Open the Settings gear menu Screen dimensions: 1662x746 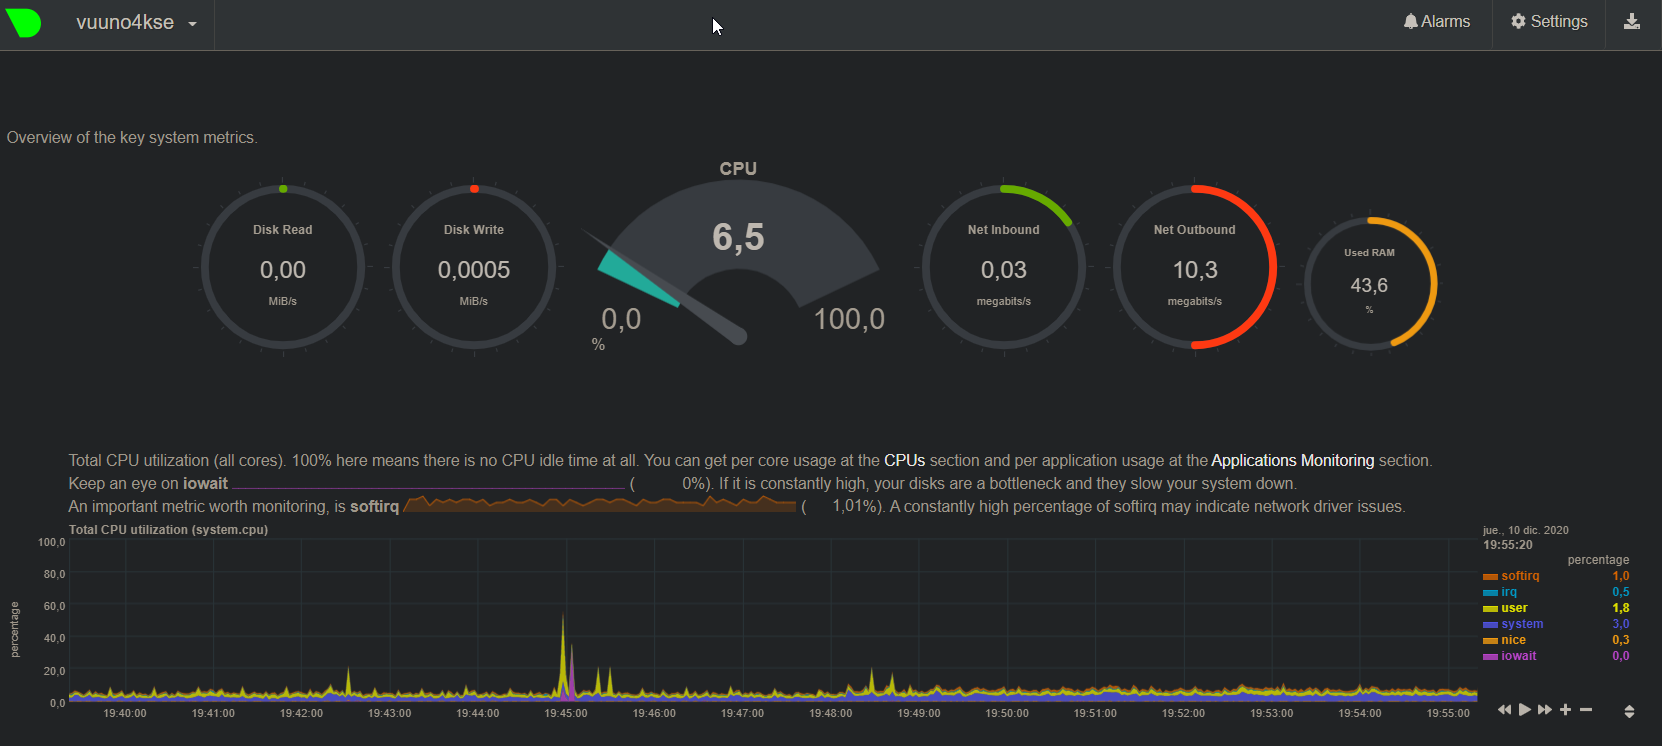click(x=1549, y=22)
